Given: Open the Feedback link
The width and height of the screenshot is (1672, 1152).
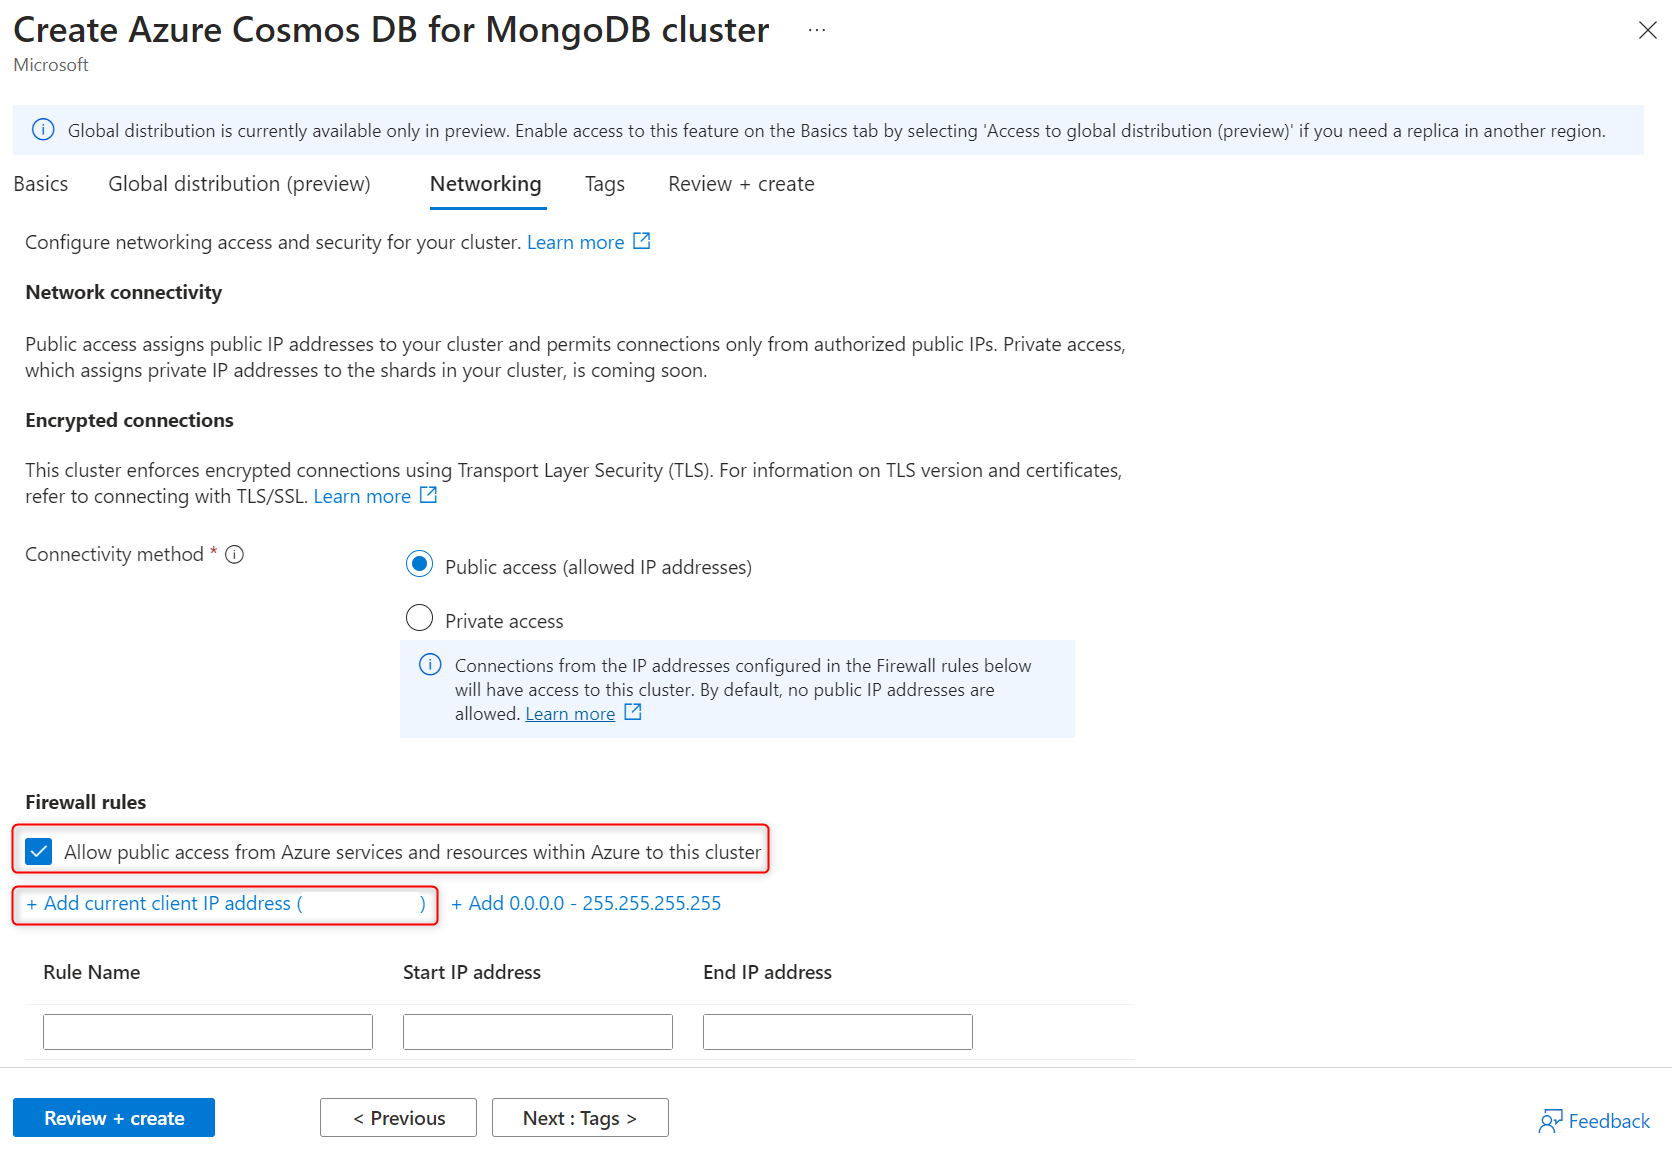Looking at the screenshot, I should coord(1609,1121).
